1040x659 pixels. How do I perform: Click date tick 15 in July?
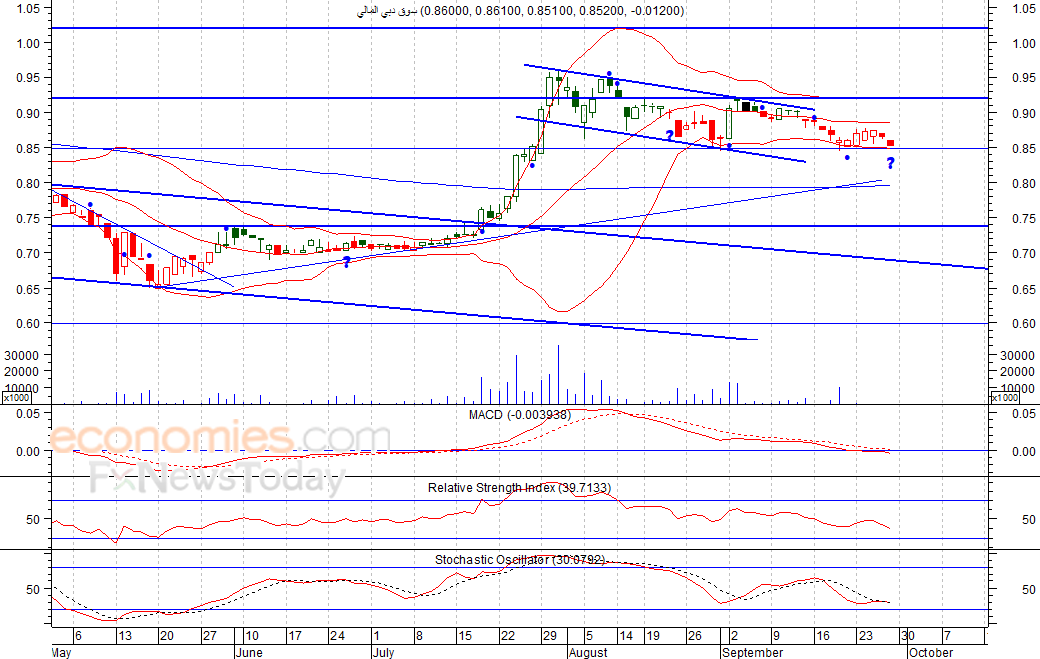point(464,636)
